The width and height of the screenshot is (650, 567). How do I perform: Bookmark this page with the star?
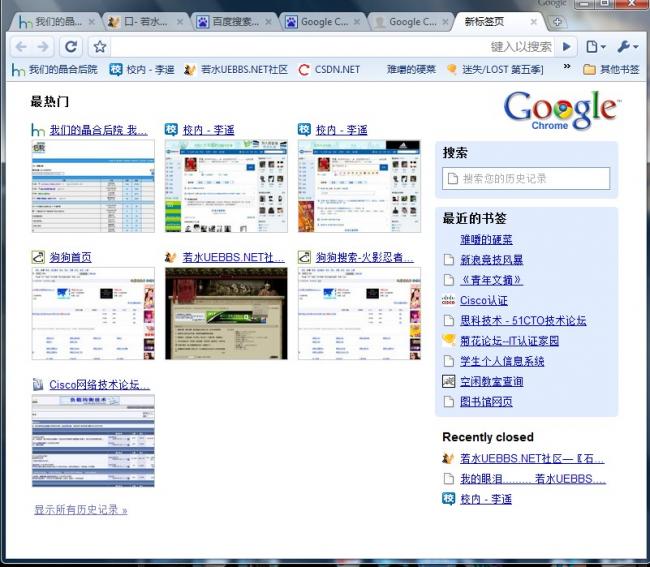(99, 47)
